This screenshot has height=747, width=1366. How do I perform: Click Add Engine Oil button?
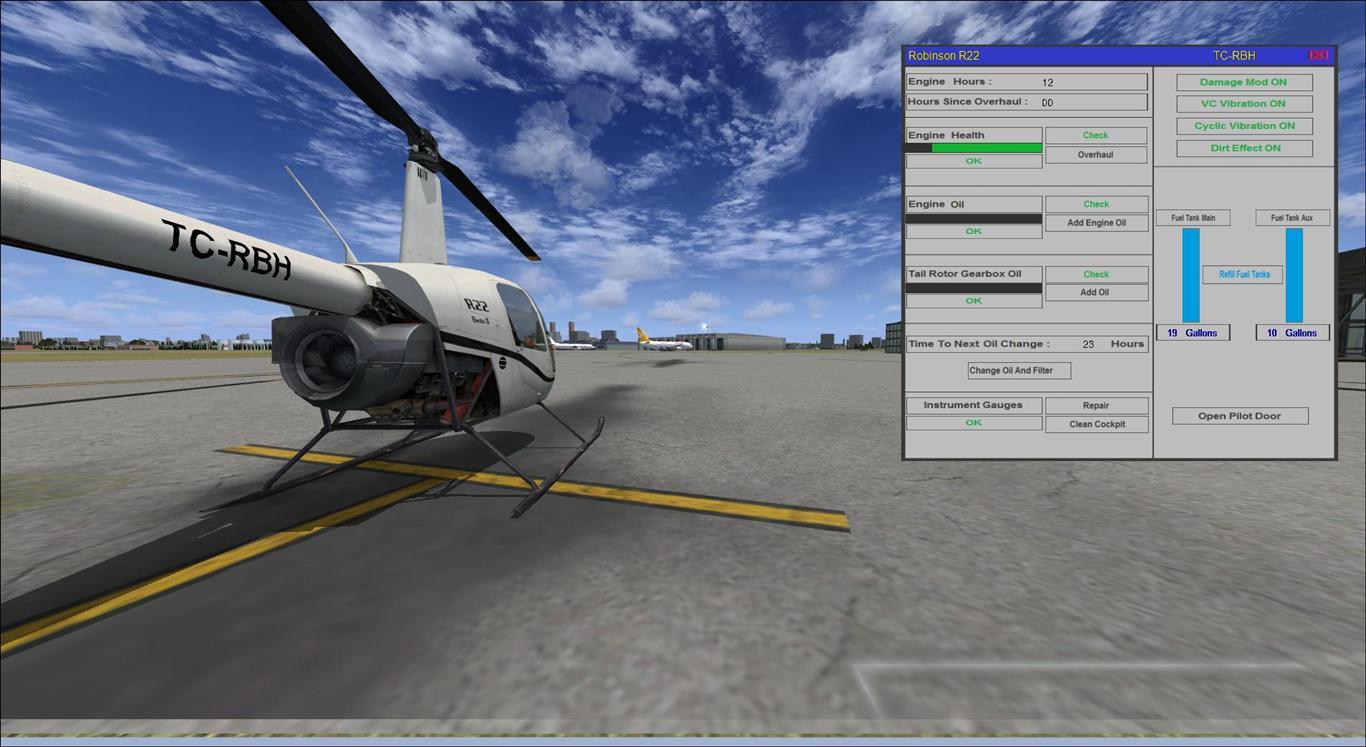click(1096, 223)
